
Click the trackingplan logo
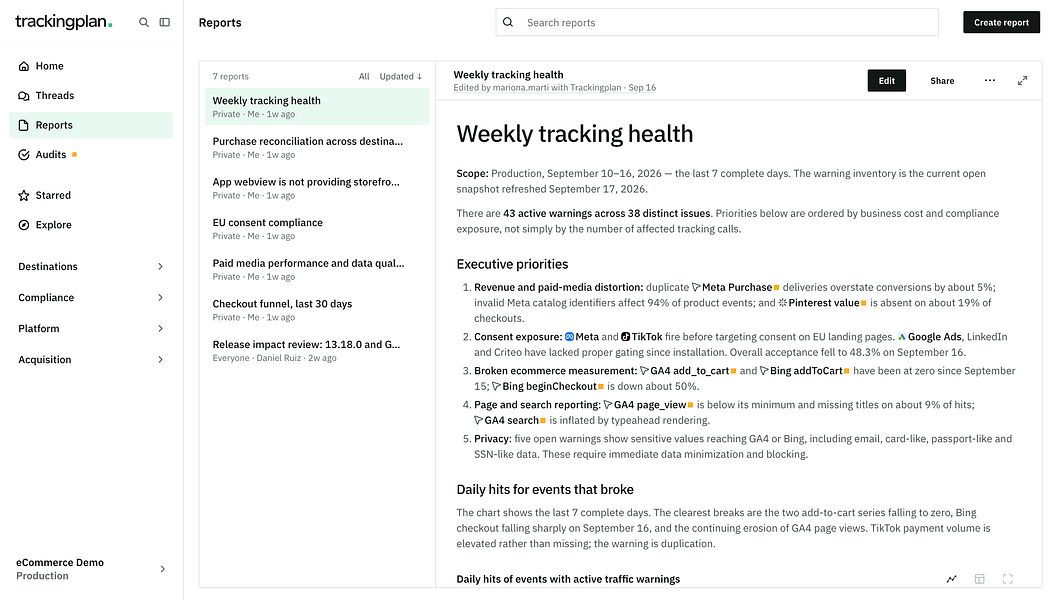pyautogui.click(x=64, y=22)
